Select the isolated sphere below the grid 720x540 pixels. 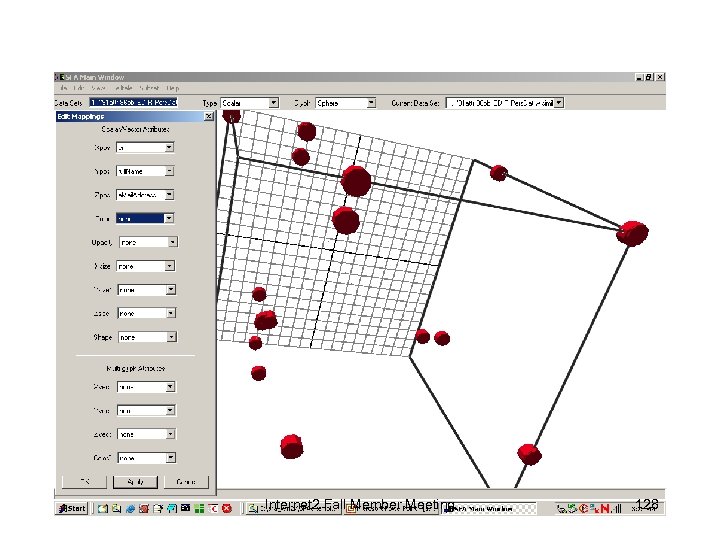(x=292, y=446)
